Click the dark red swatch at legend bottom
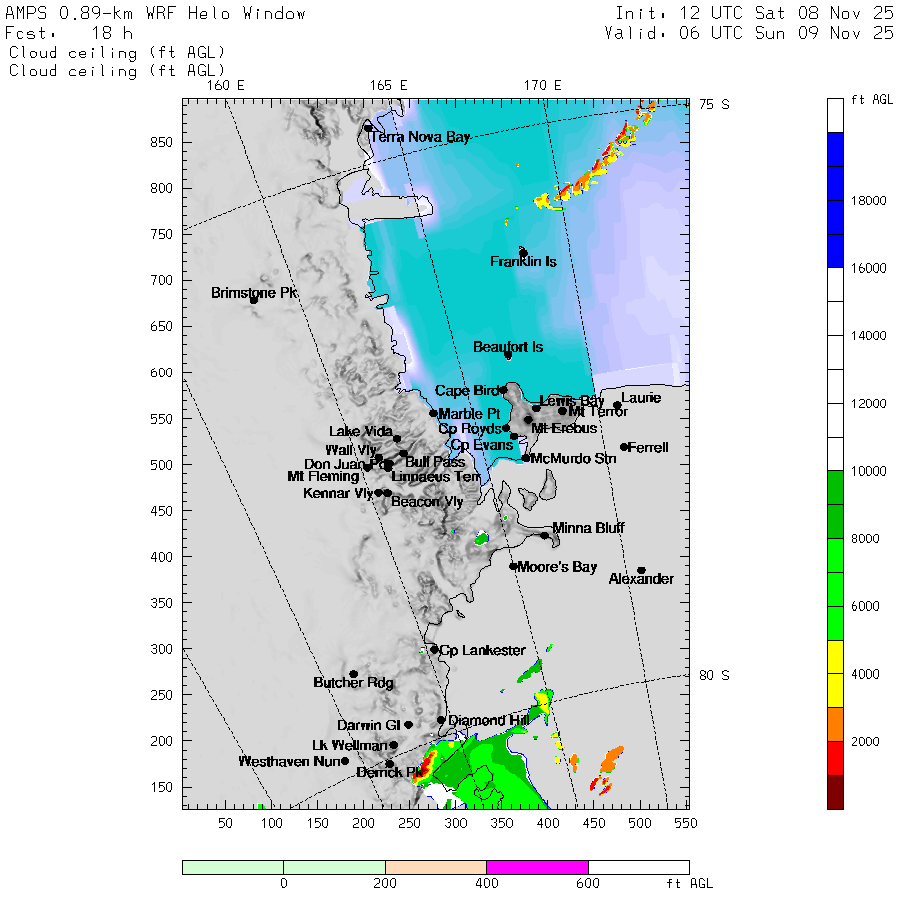The image size is (900, 900). 835,792
